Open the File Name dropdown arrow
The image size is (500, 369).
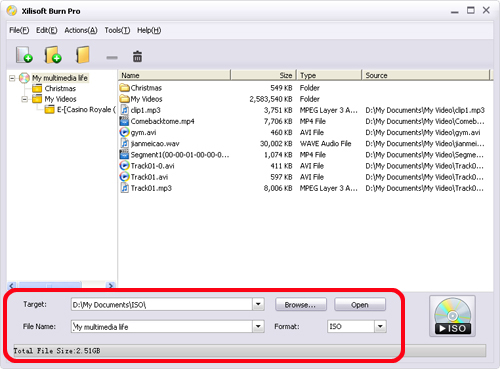coord(258,326)
